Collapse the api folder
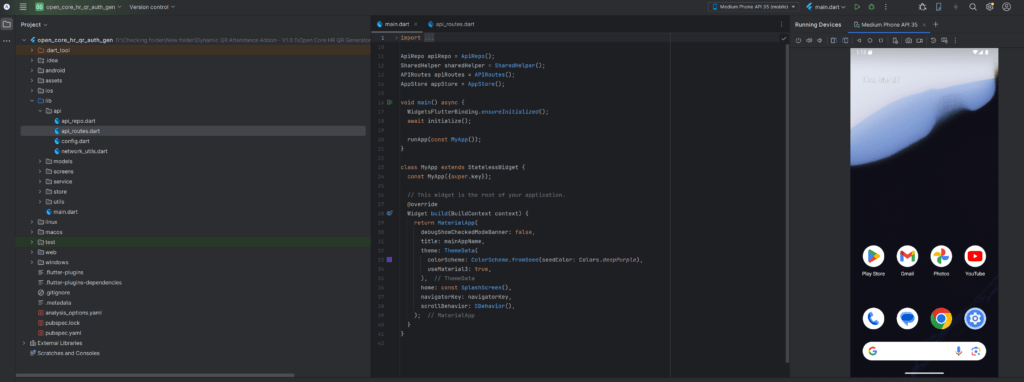1024x382 pixels. 40,111
